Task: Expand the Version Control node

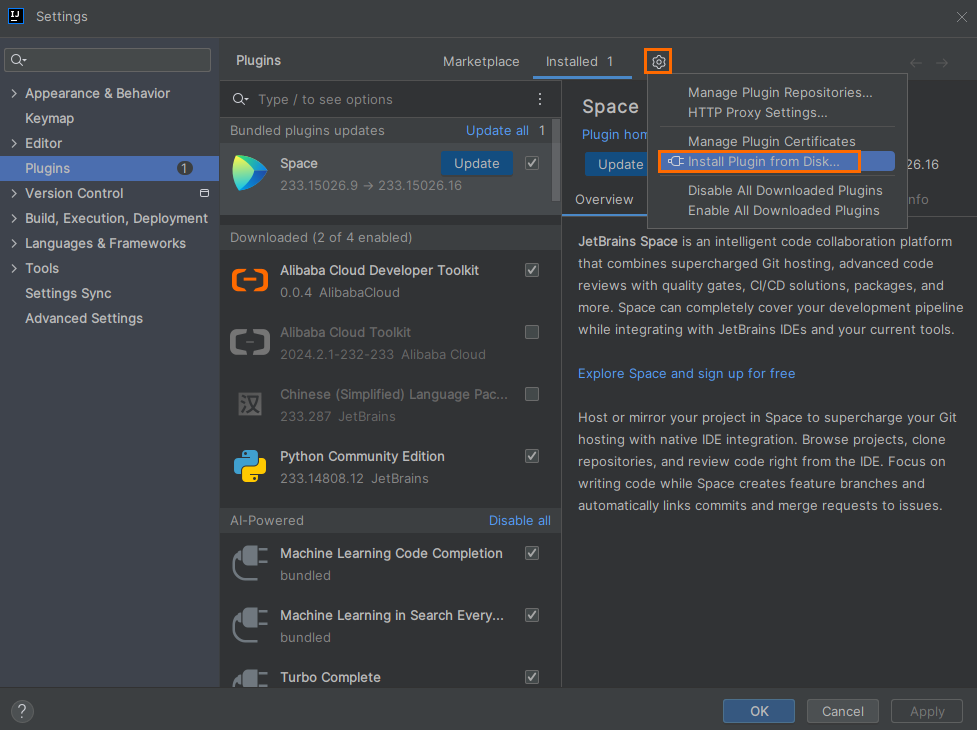Action: coord(14,193)
